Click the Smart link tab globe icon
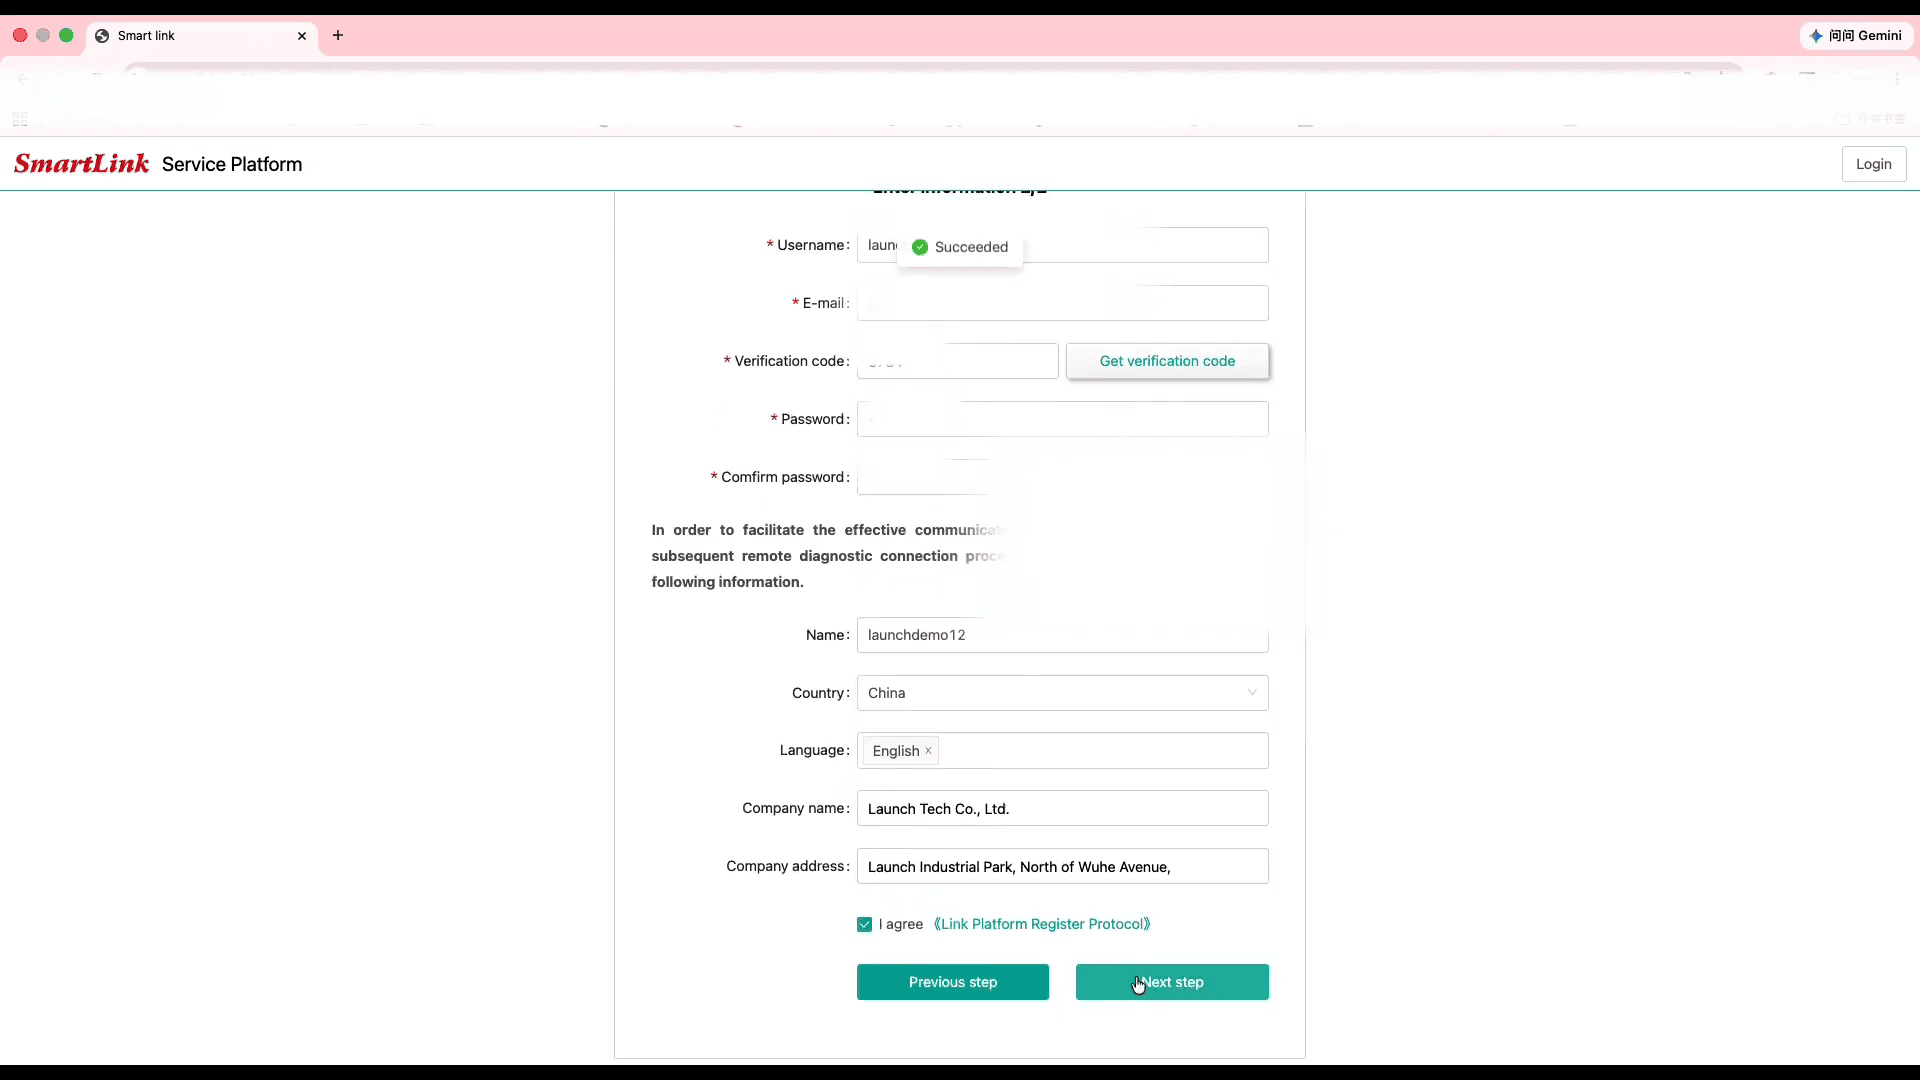 [x=102, y=36]
